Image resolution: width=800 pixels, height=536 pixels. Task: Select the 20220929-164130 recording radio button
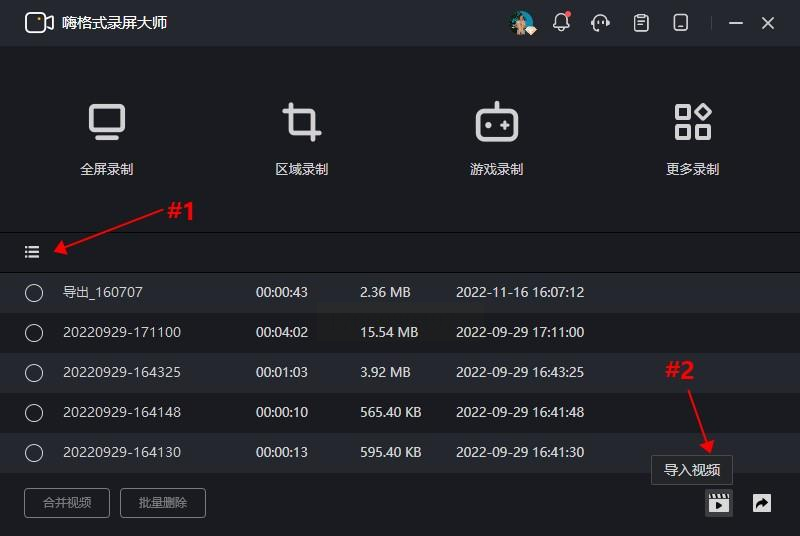(34, 452)
